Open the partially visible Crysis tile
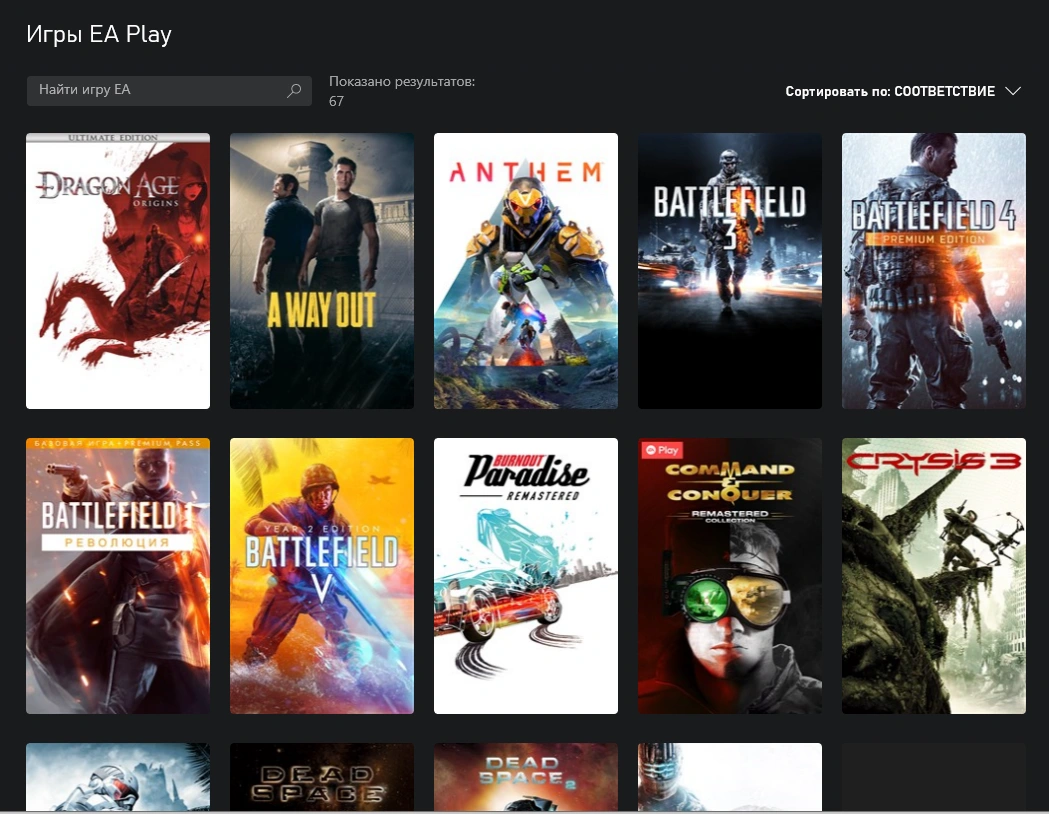Image resolution: width=1049 pixels, height=814 pixels. coord(118,777)
